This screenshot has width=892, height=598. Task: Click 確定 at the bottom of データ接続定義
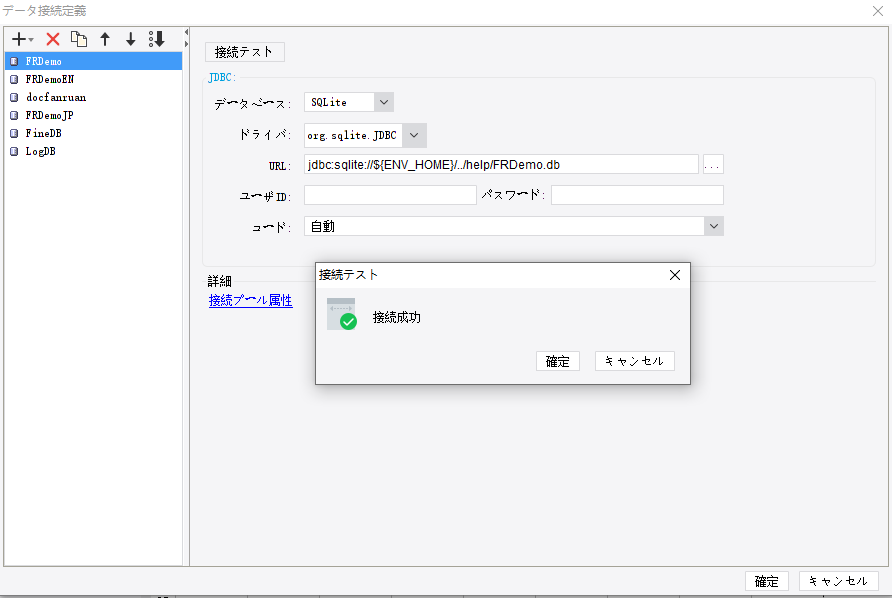tap(766, 581)
